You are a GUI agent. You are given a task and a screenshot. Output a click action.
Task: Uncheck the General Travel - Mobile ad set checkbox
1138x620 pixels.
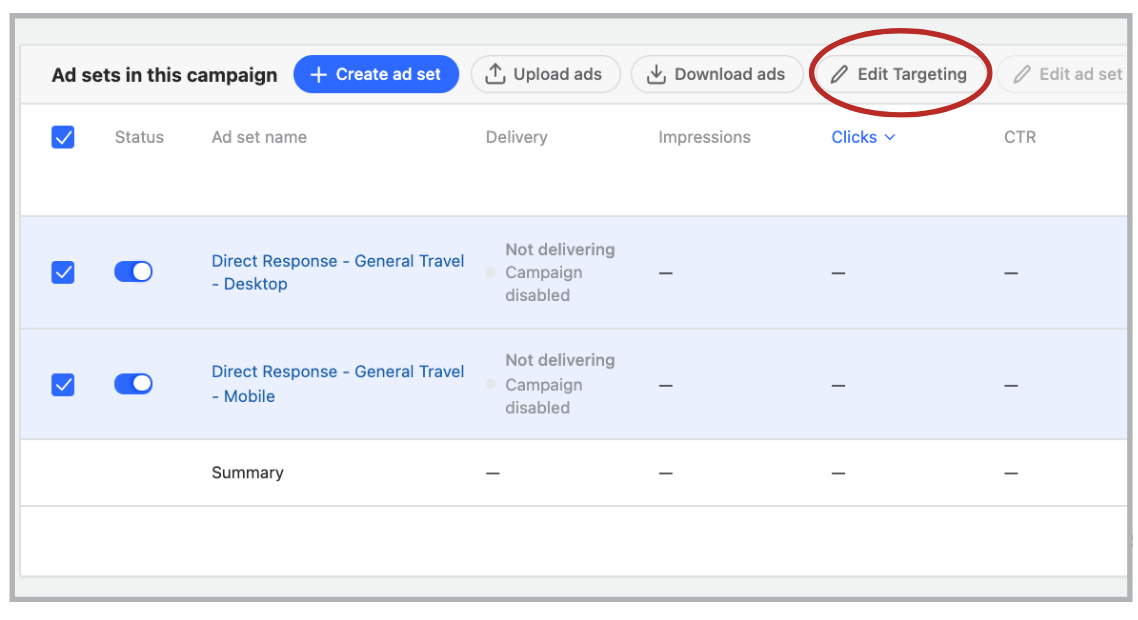tap(63, 384)
